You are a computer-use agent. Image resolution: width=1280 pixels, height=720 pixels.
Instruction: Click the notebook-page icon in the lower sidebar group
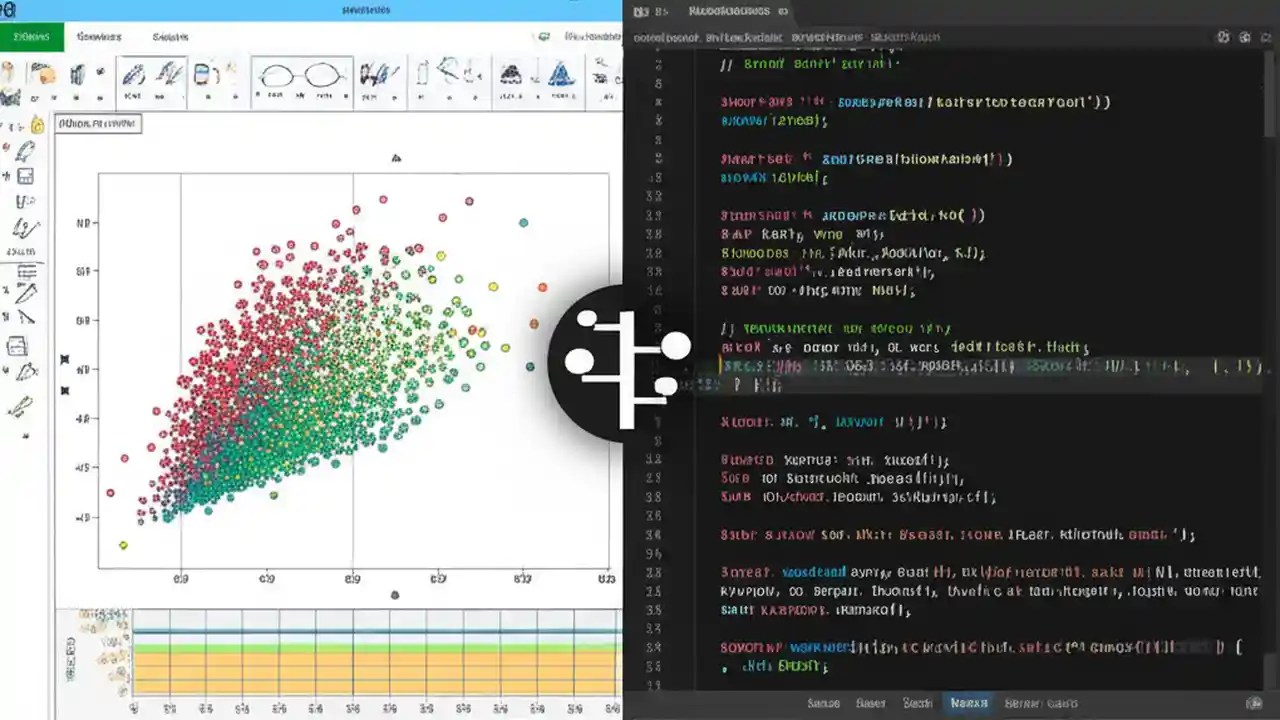pos(25,345)
